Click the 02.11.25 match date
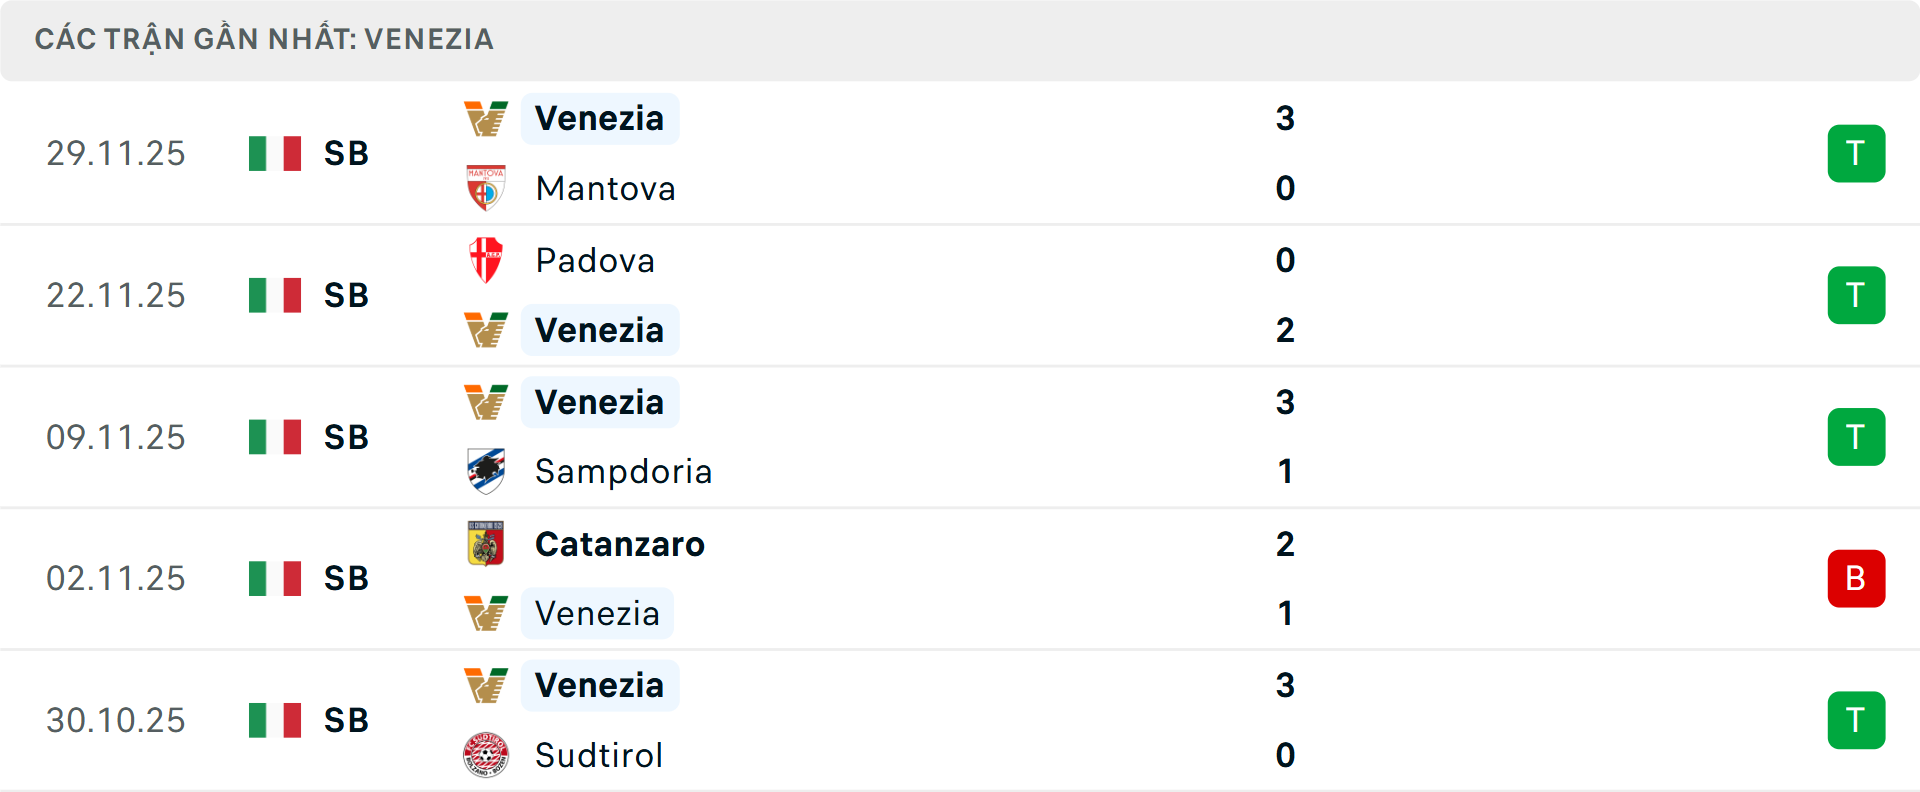 pos(116,578)
